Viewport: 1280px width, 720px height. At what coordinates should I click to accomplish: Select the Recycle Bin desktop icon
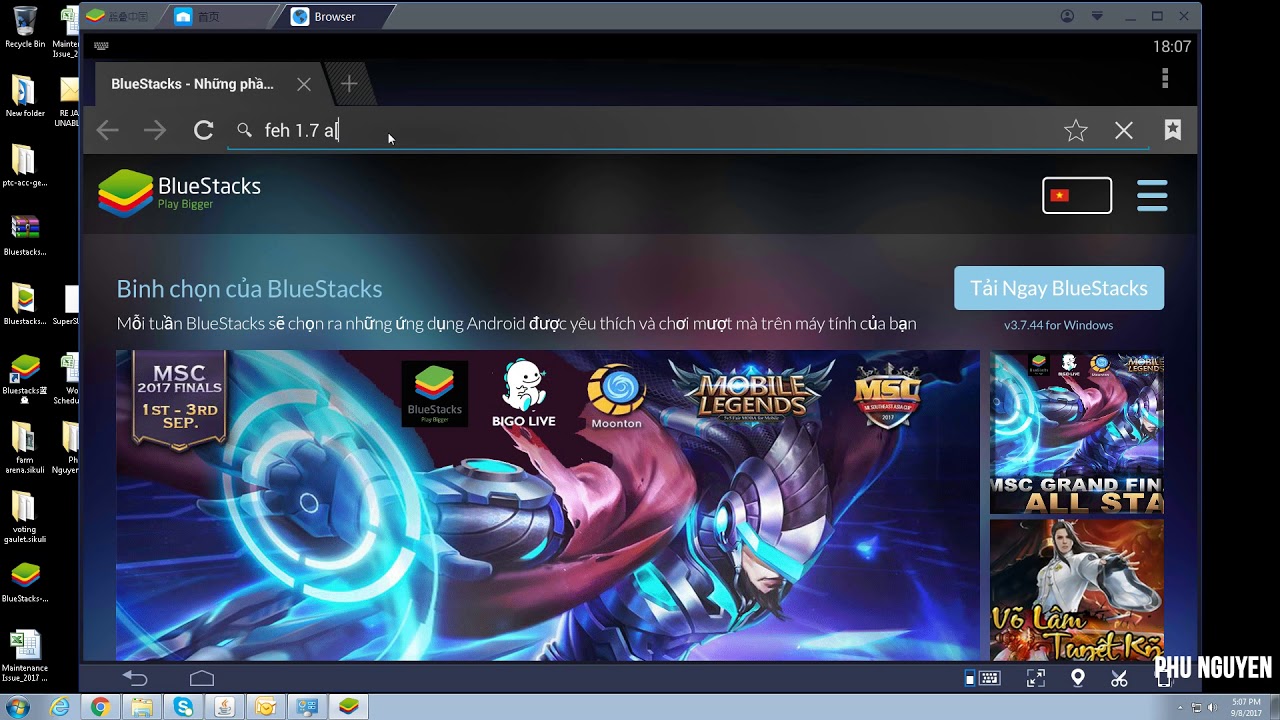[25, 27]
